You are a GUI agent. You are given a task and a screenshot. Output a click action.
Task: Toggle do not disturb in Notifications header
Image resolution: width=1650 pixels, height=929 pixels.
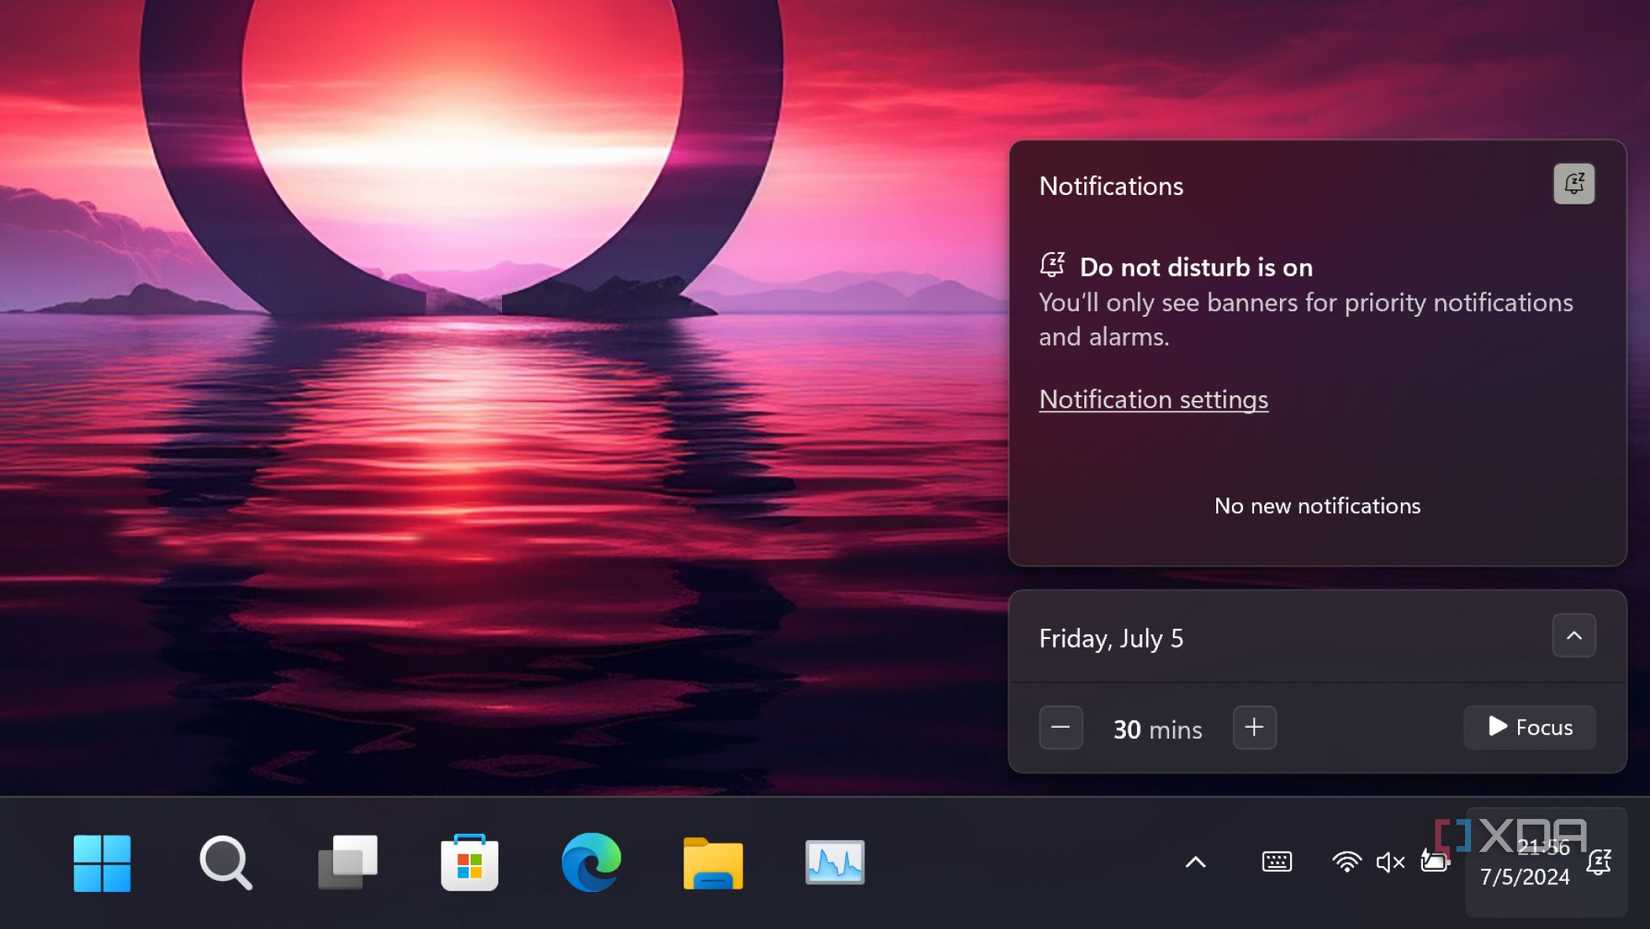coord(1574,184)
